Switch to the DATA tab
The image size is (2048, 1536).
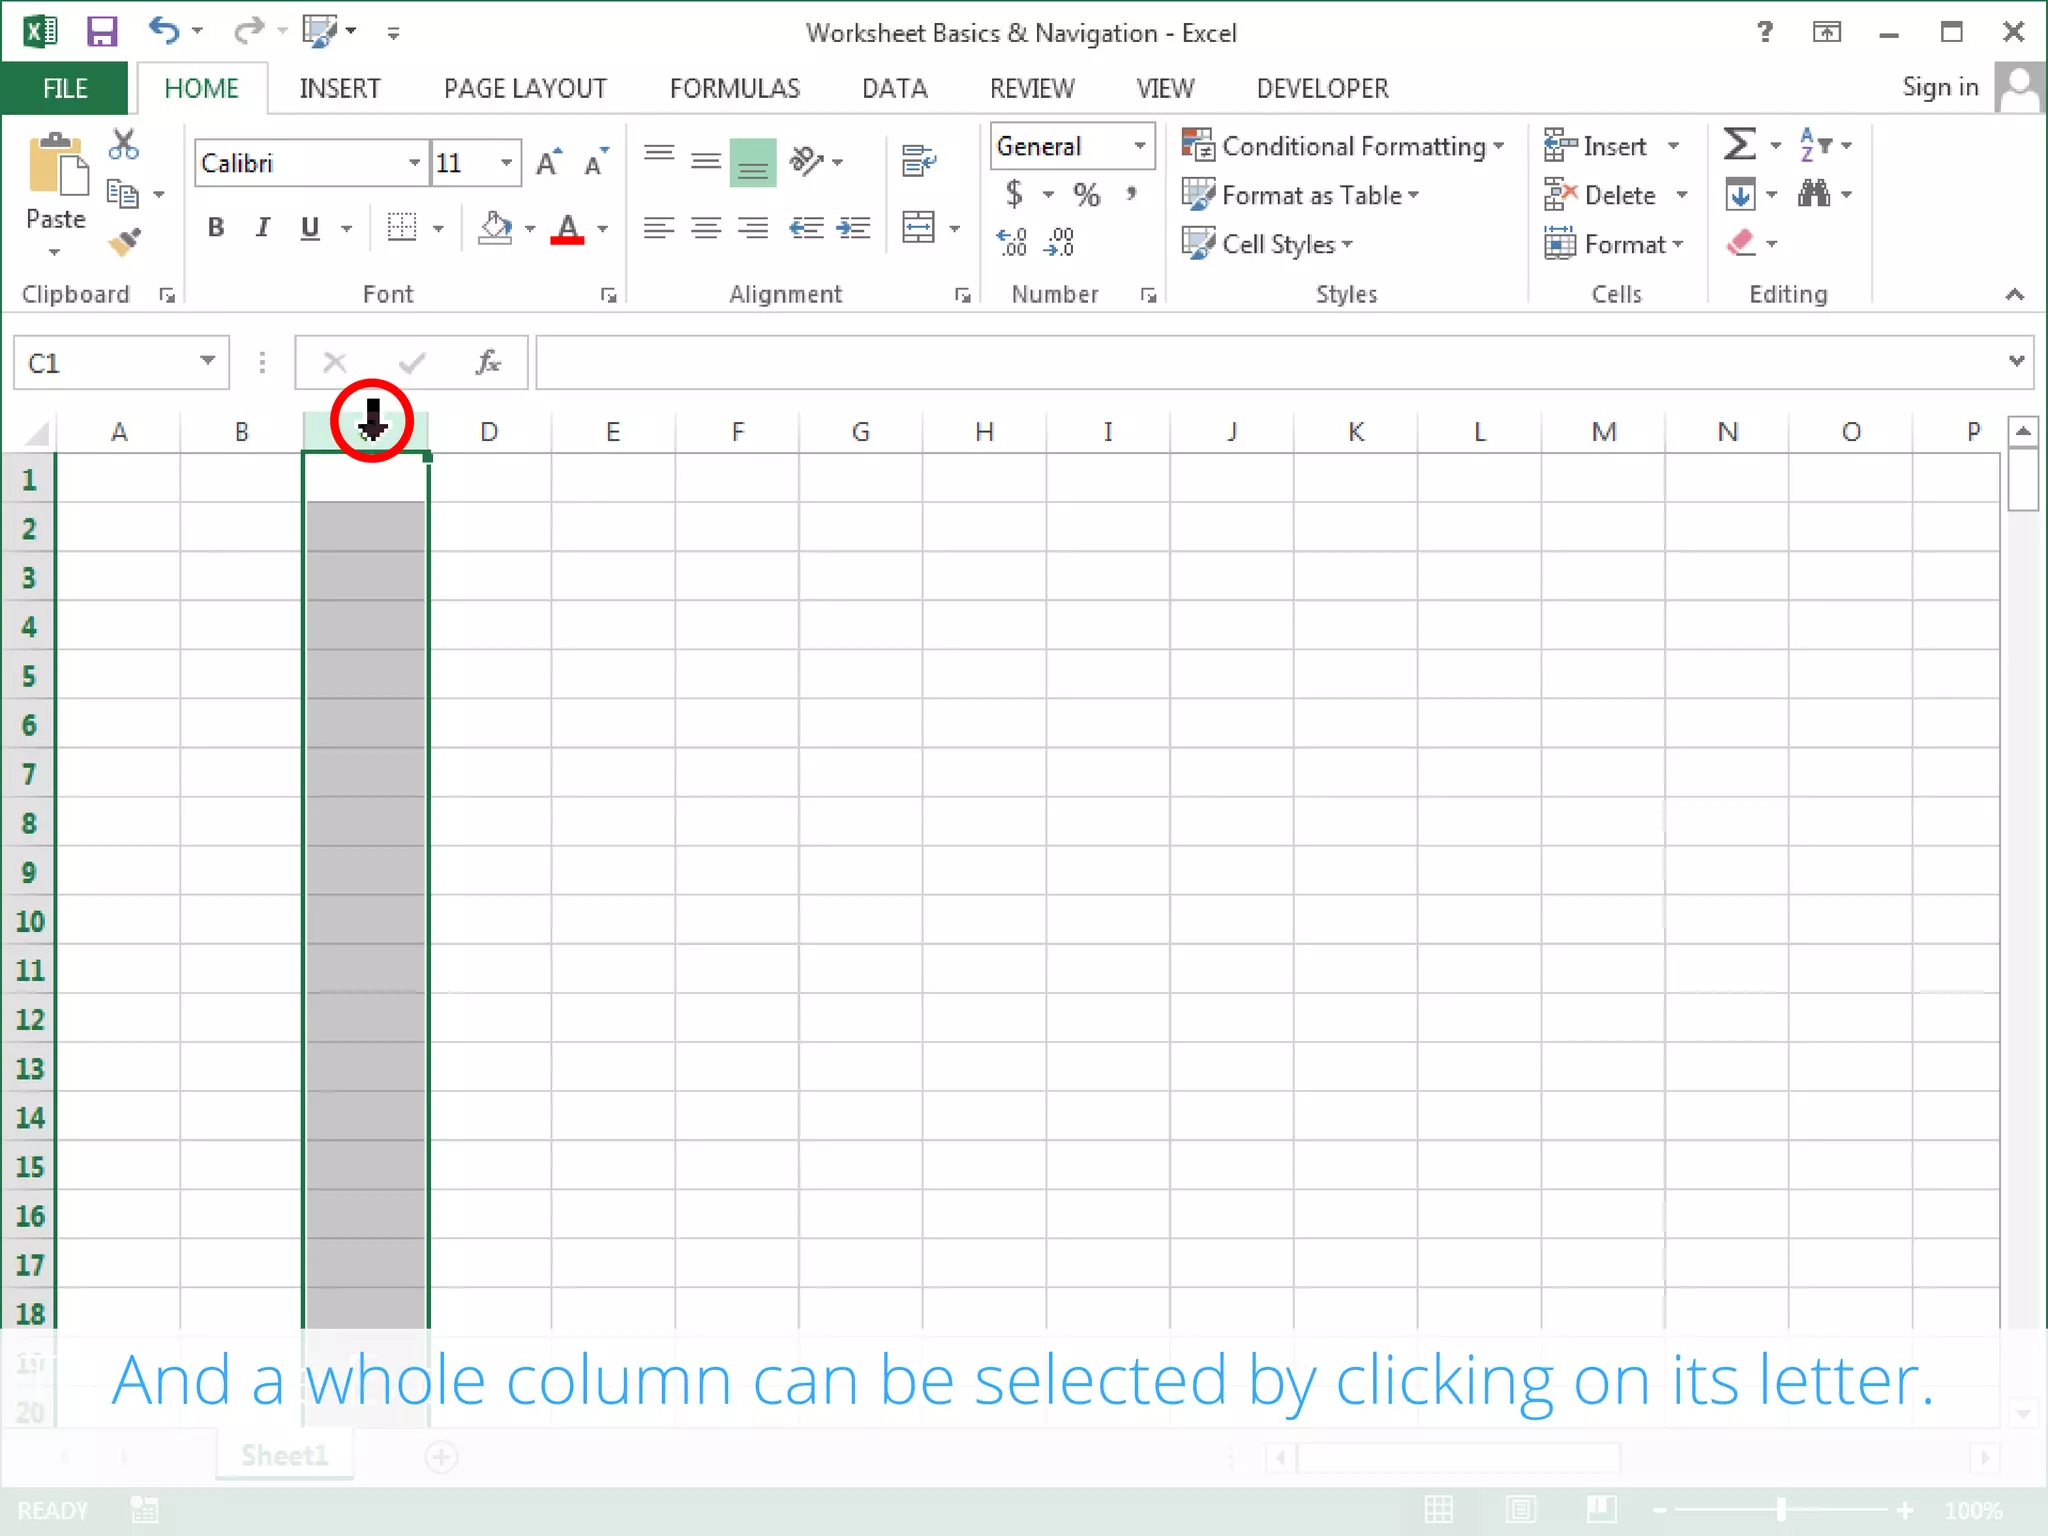click(x=894, y=88)
